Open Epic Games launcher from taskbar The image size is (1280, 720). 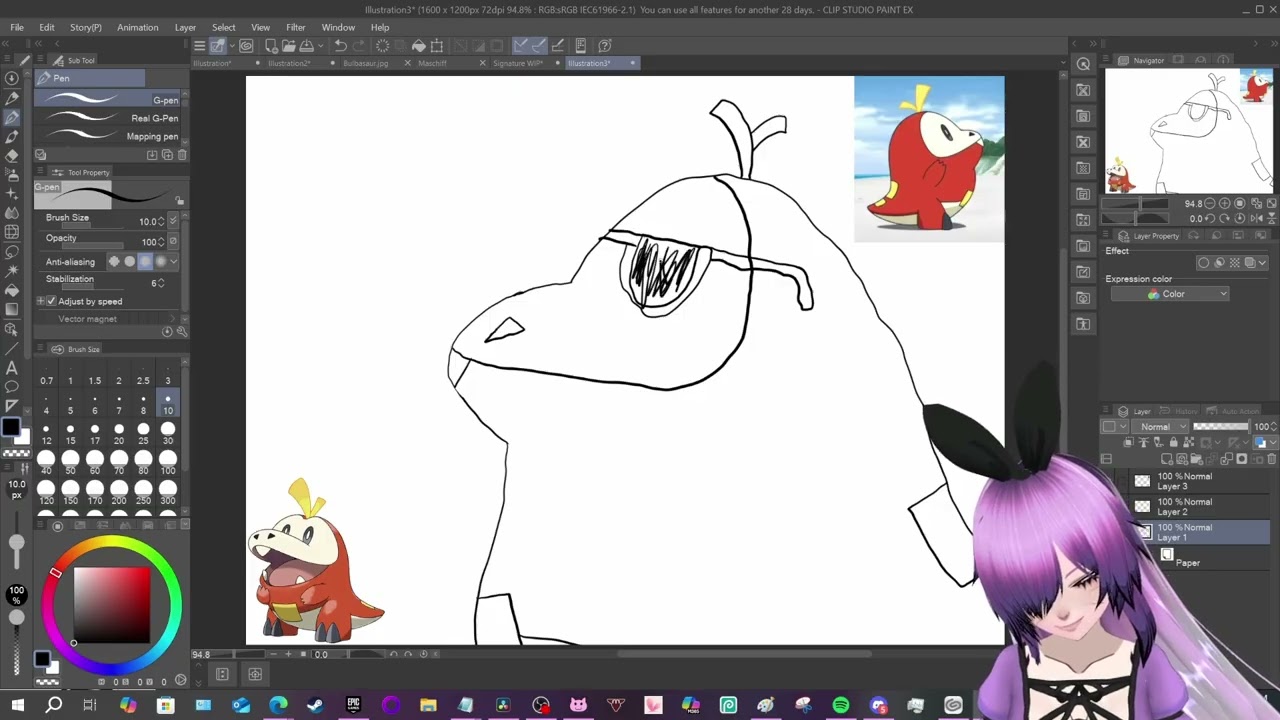click(353, 705)
